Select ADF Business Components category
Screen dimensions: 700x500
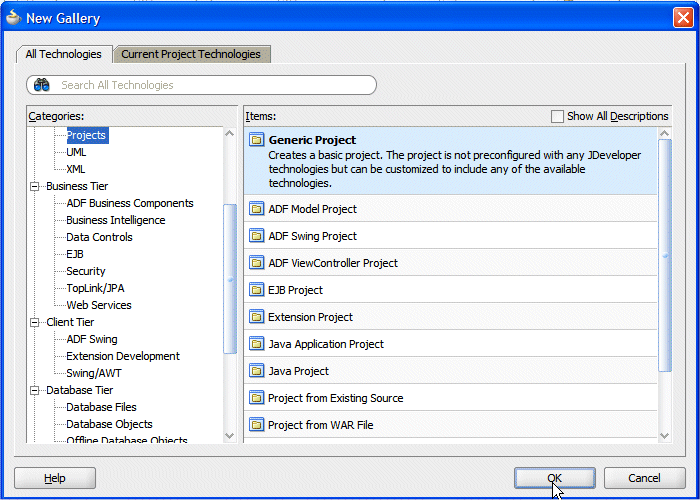click(x=130, y=203)
